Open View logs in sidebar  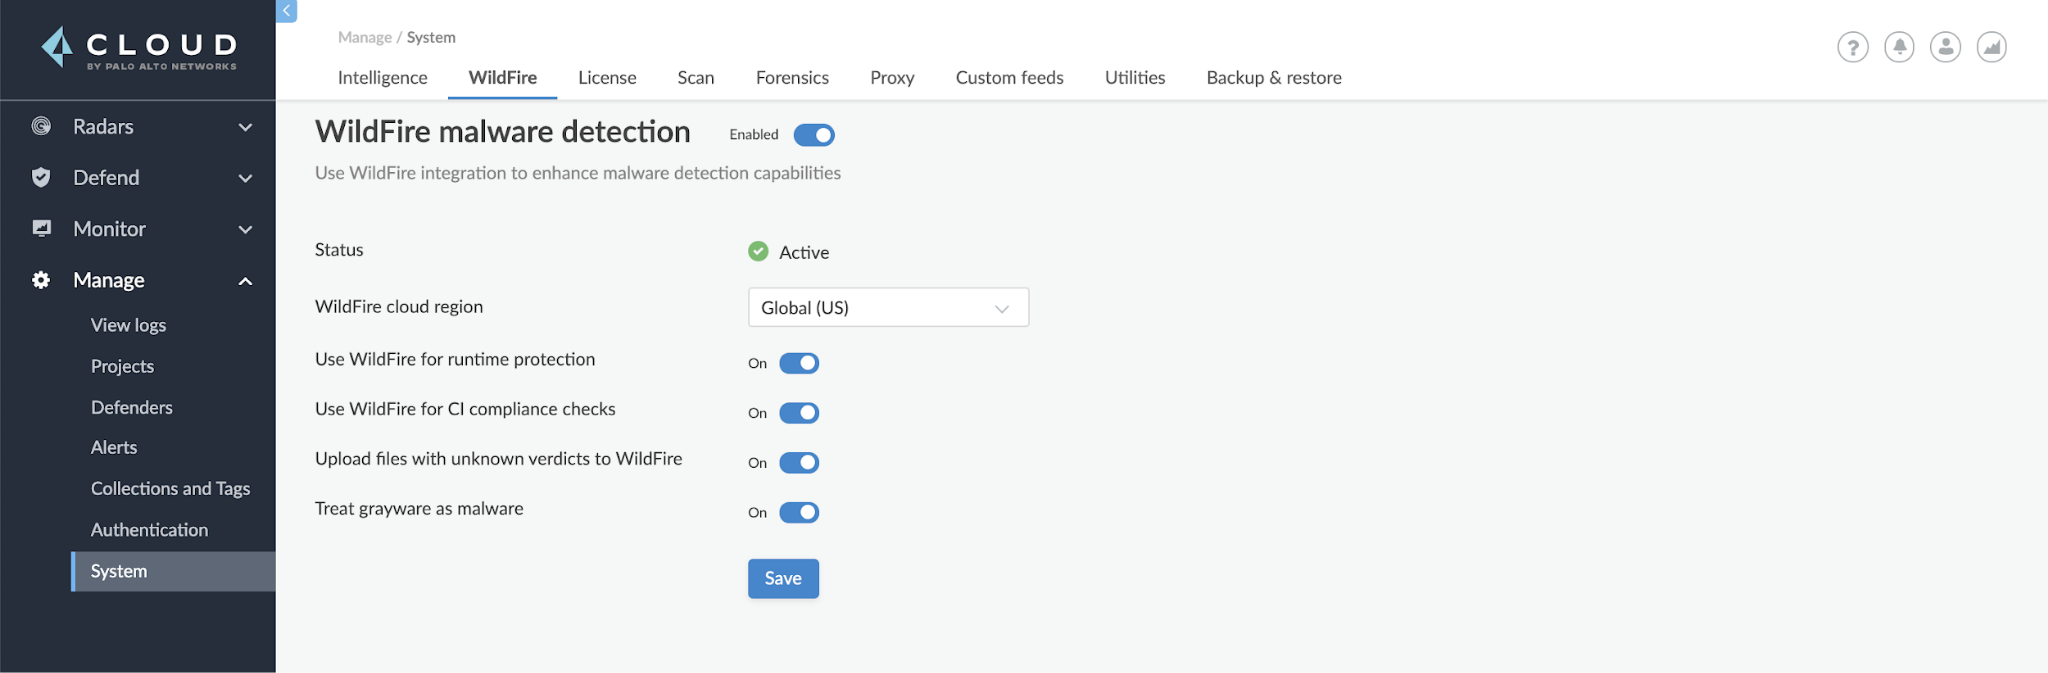point(128,325)
